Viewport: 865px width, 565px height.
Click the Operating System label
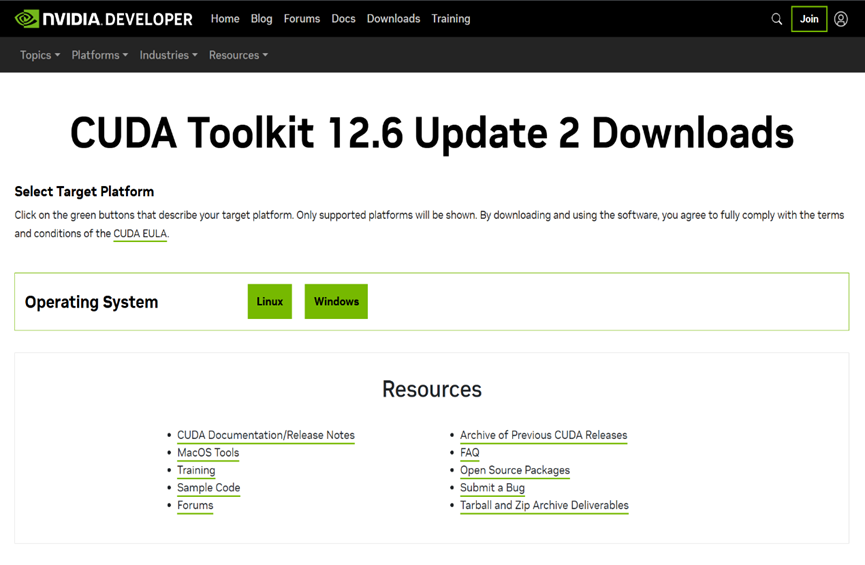(x=92, y=302)
